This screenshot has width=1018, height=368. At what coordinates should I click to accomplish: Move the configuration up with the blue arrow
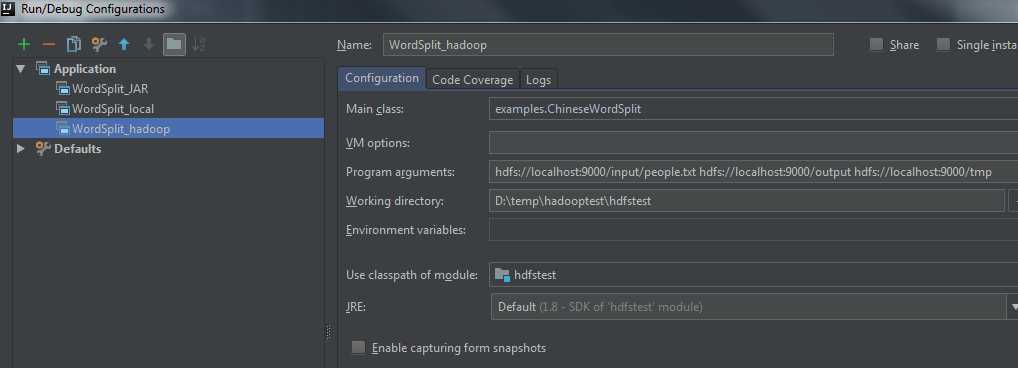pyautogui.click(x=124, y=44)
